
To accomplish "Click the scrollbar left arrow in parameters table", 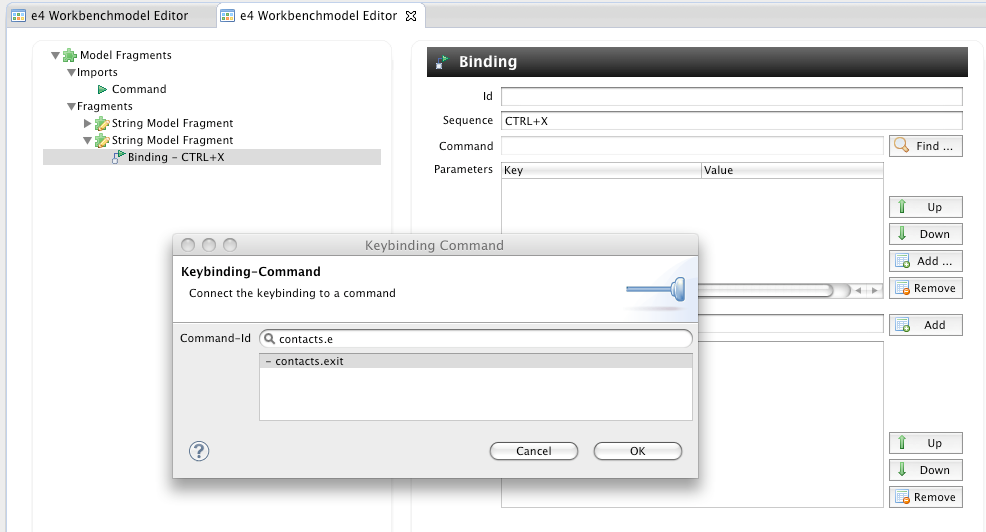I will 858,291.
